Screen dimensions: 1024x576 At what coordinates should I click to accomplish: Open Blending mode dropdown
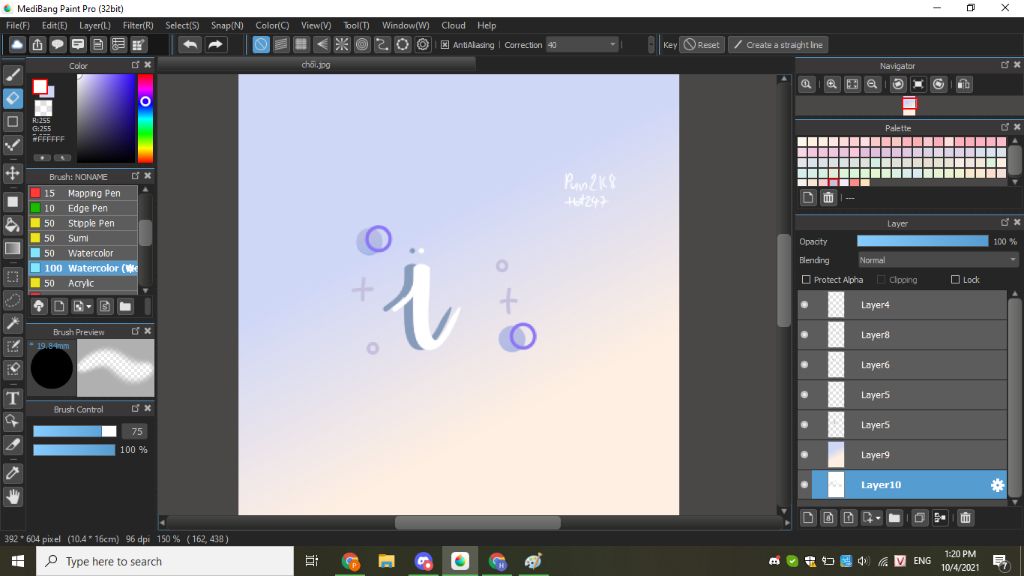tap(937, 260)
